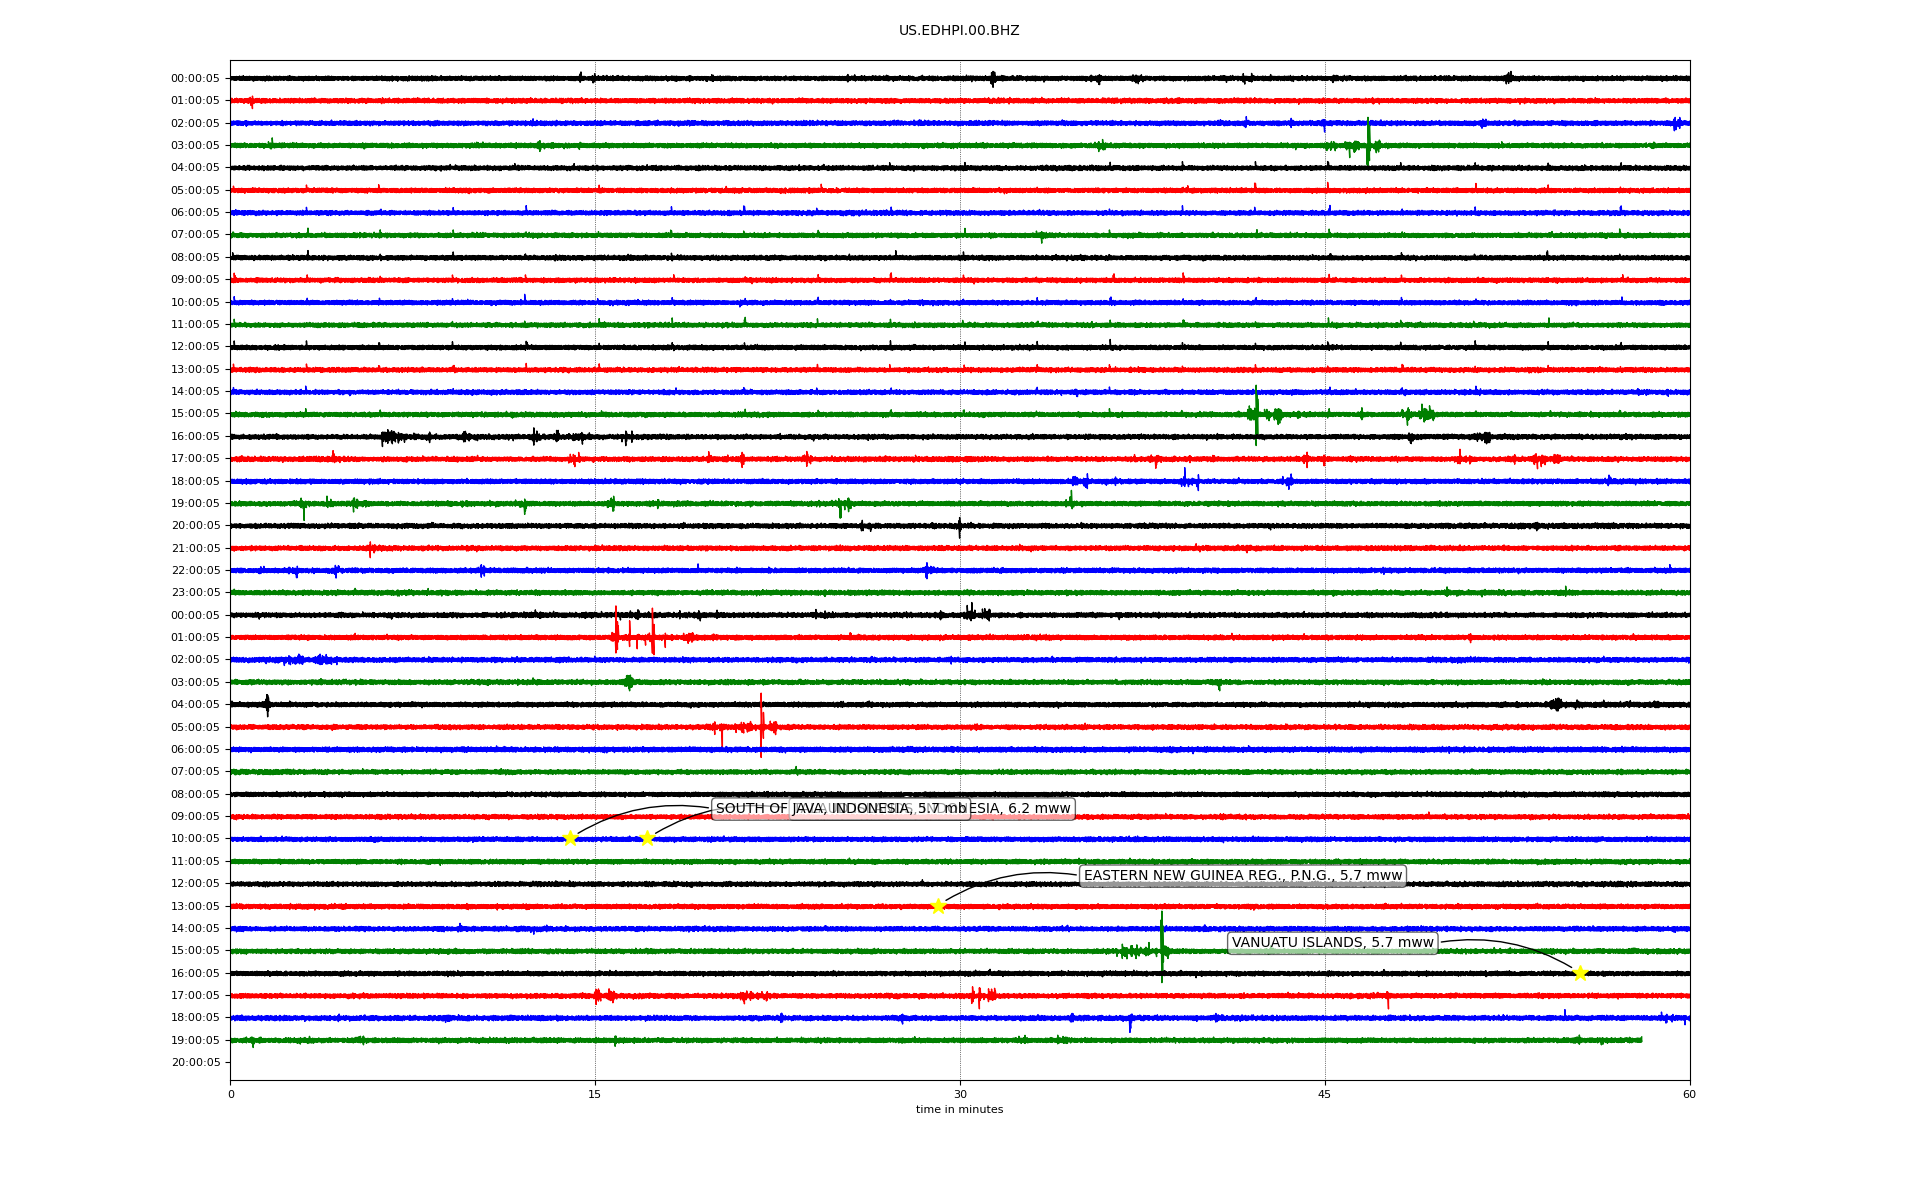Click the 20:00:05 label of the empty last row
This screenshot has width=1920, height=1200.
click(x=195, y=1062)
